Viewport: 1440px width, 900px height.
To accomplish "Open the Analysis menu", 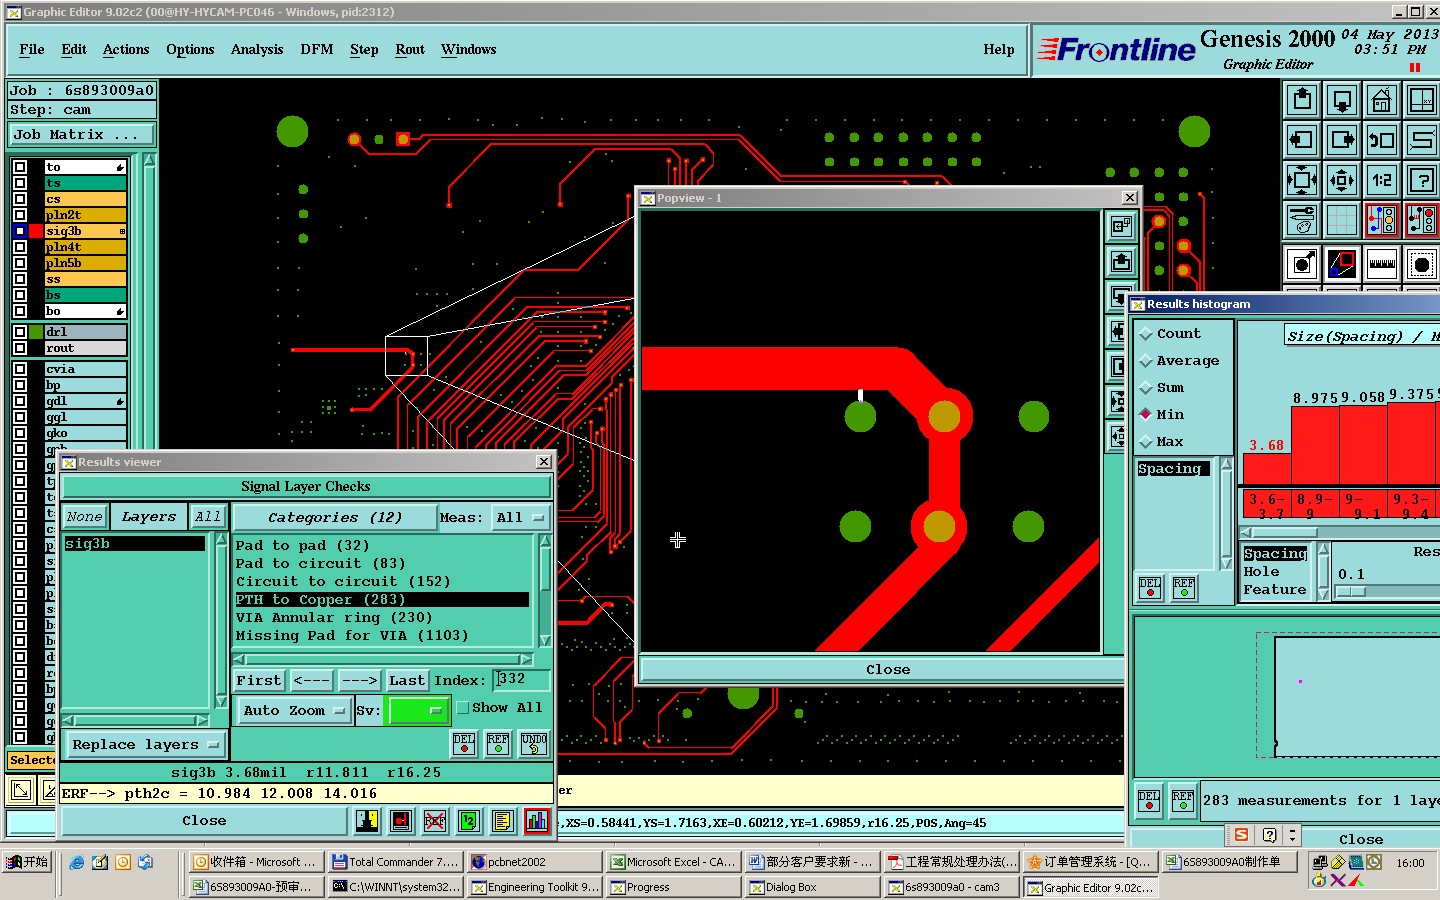I will tap(257, 50).
